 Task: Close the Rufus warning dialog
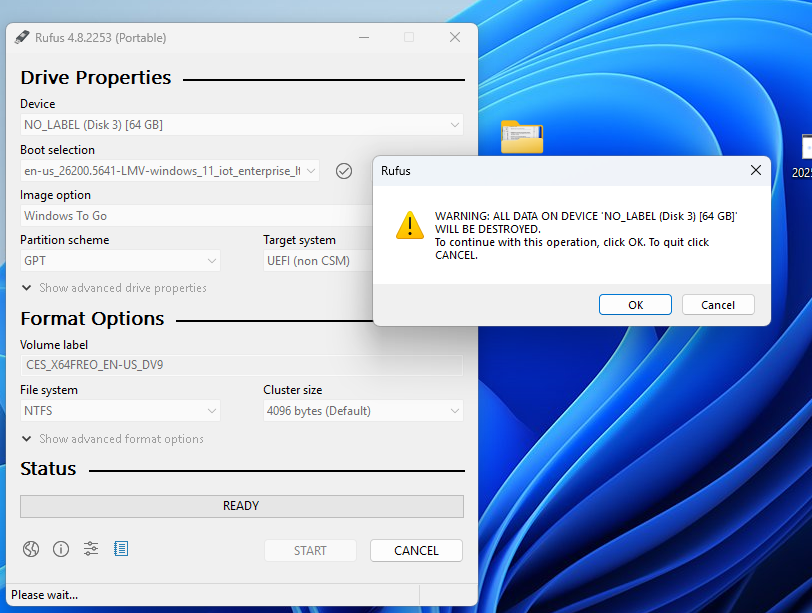[x=756, y=170]
